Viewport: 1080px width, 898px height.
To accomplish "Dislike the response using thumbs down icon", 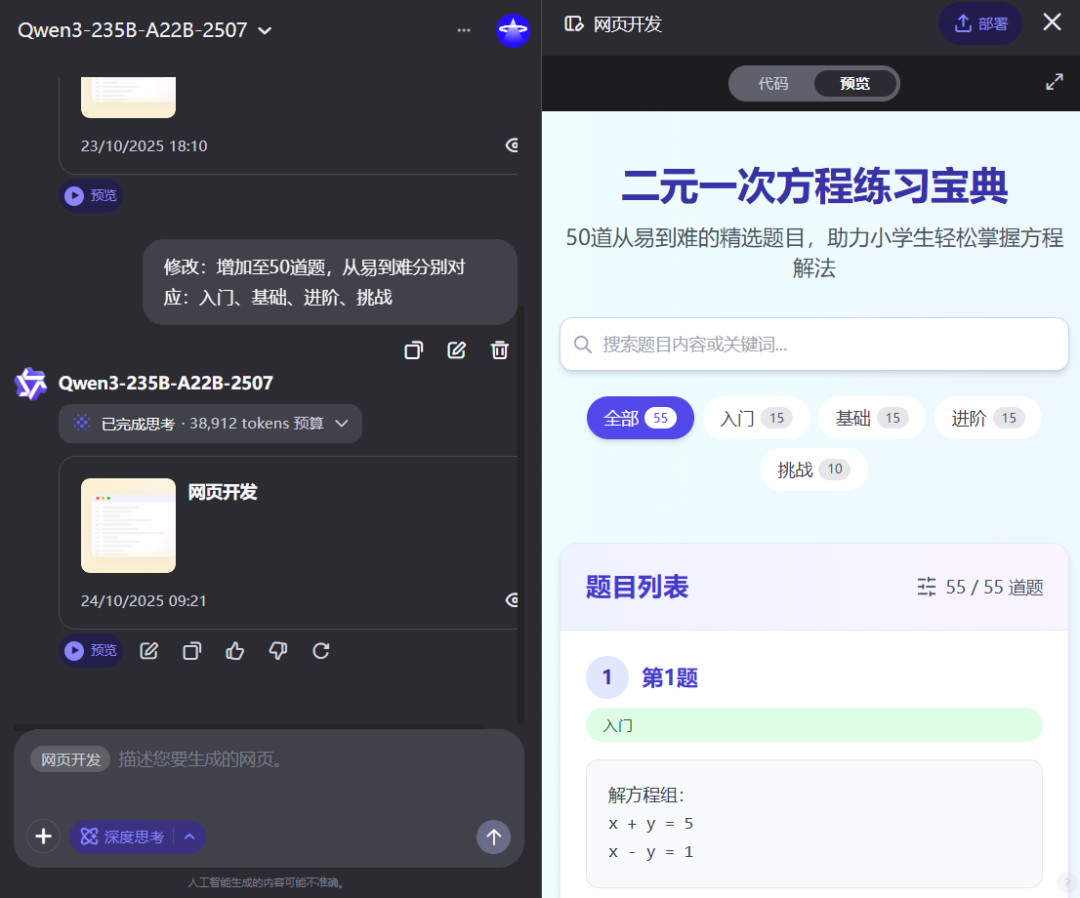I will coord(277,651).
